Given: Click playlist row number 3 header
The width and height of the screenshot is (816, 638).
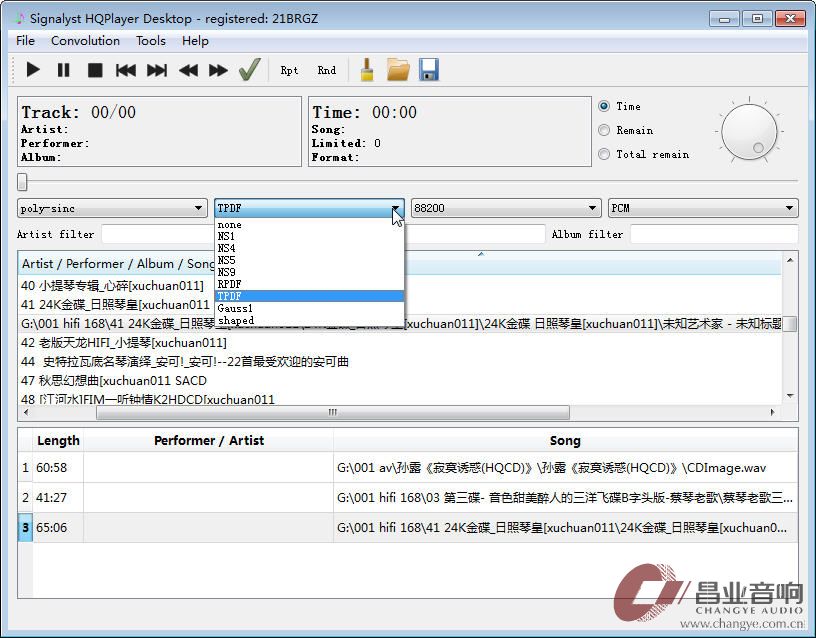Looking at the screenshot, I should pyautogui.click(x=25, y=528).
